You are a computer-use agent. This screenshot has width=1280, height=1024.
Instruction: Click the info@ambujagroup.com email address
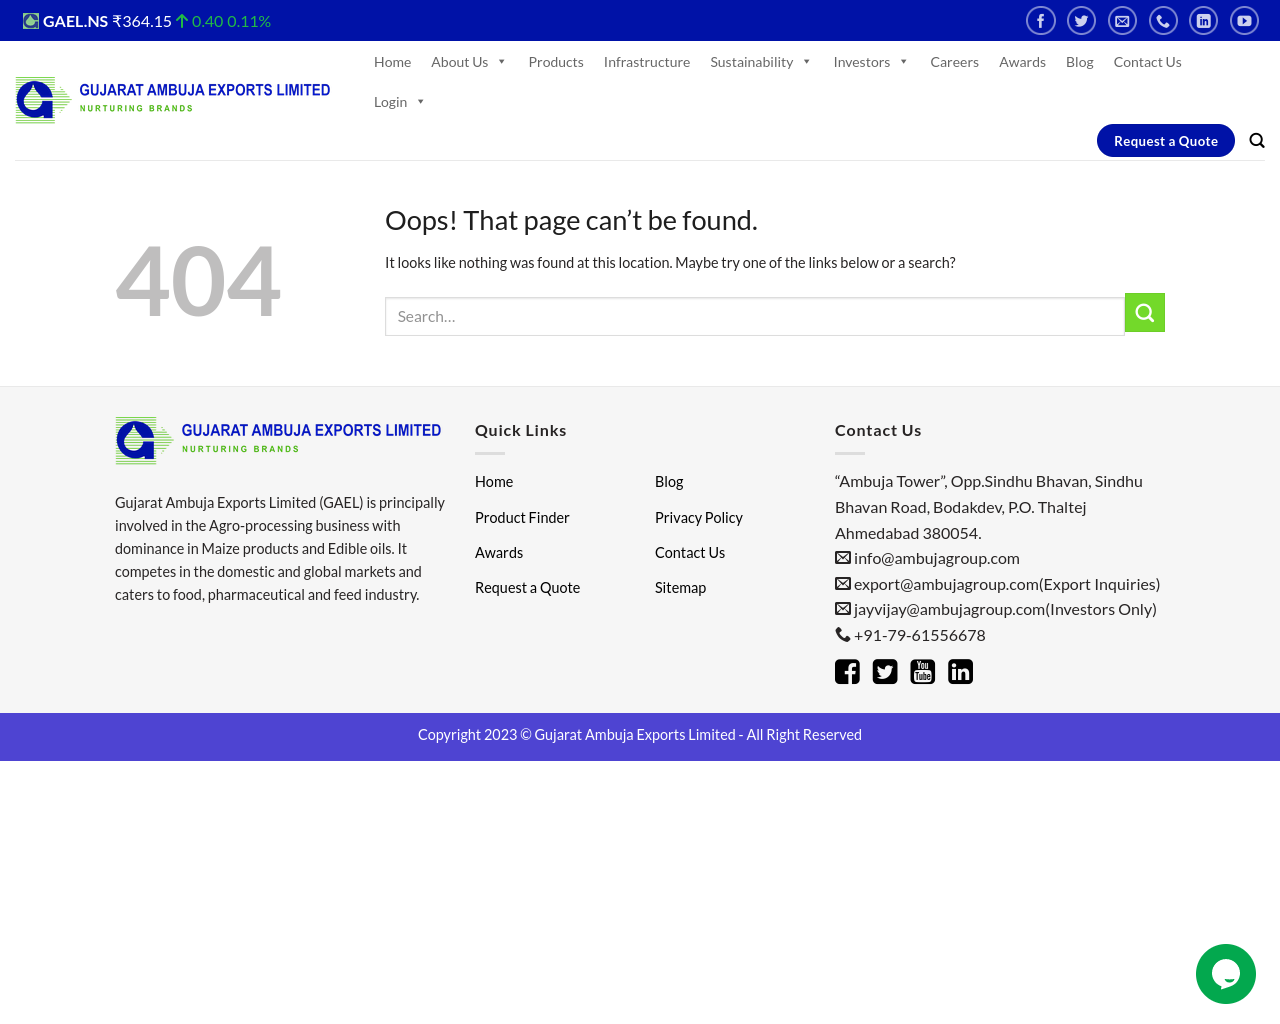tap(937, 558)
